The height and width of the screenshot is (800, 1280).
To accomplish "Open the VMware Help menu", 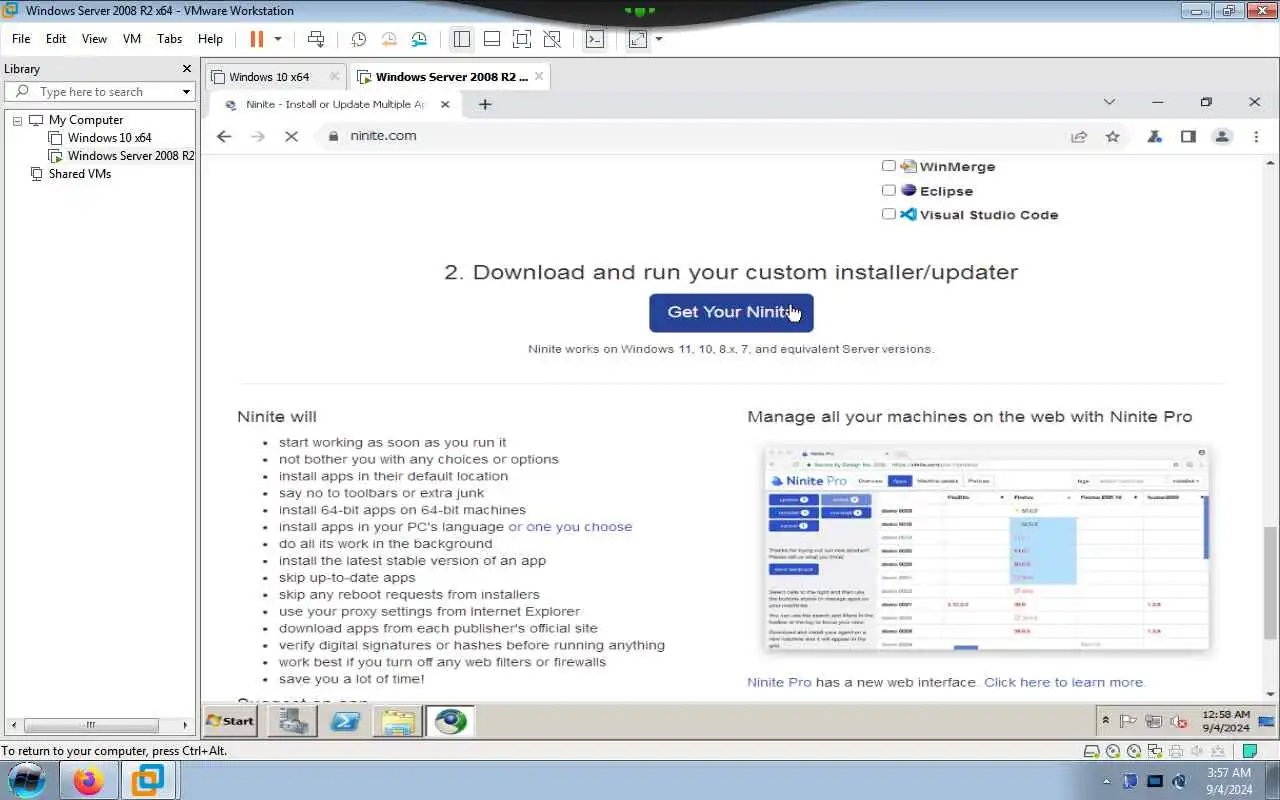I will (210, 39).
